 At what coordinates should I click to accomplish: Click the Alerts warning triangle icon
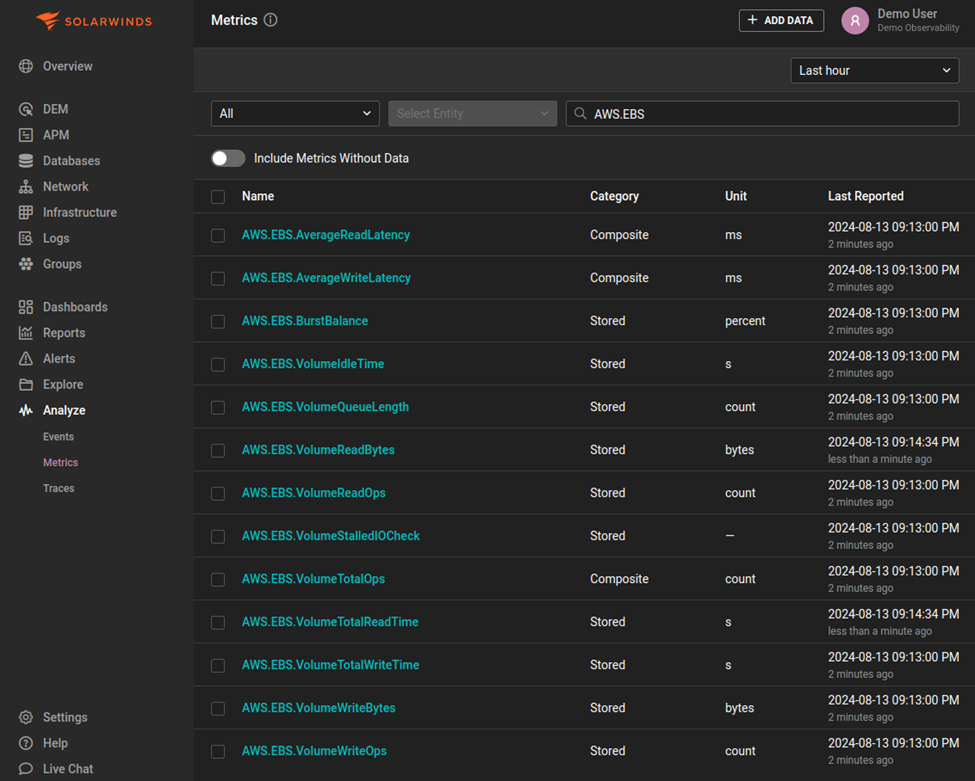click(x=25, y=359)
